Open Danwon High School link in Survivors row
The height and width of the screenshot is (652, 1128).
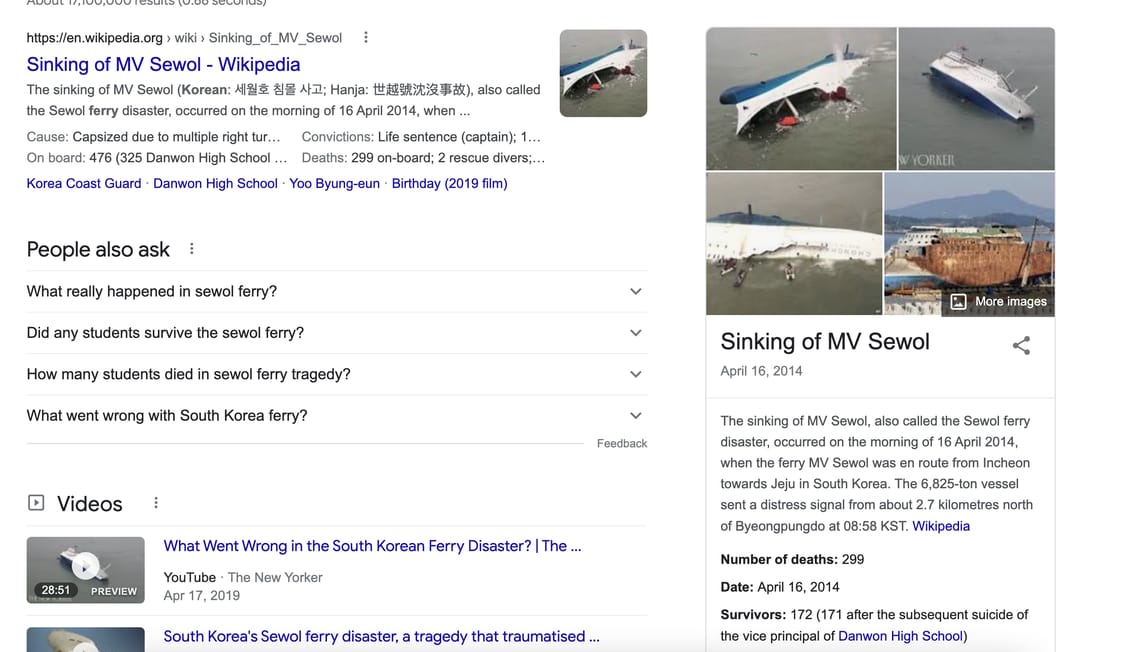(x=900, y=636)
